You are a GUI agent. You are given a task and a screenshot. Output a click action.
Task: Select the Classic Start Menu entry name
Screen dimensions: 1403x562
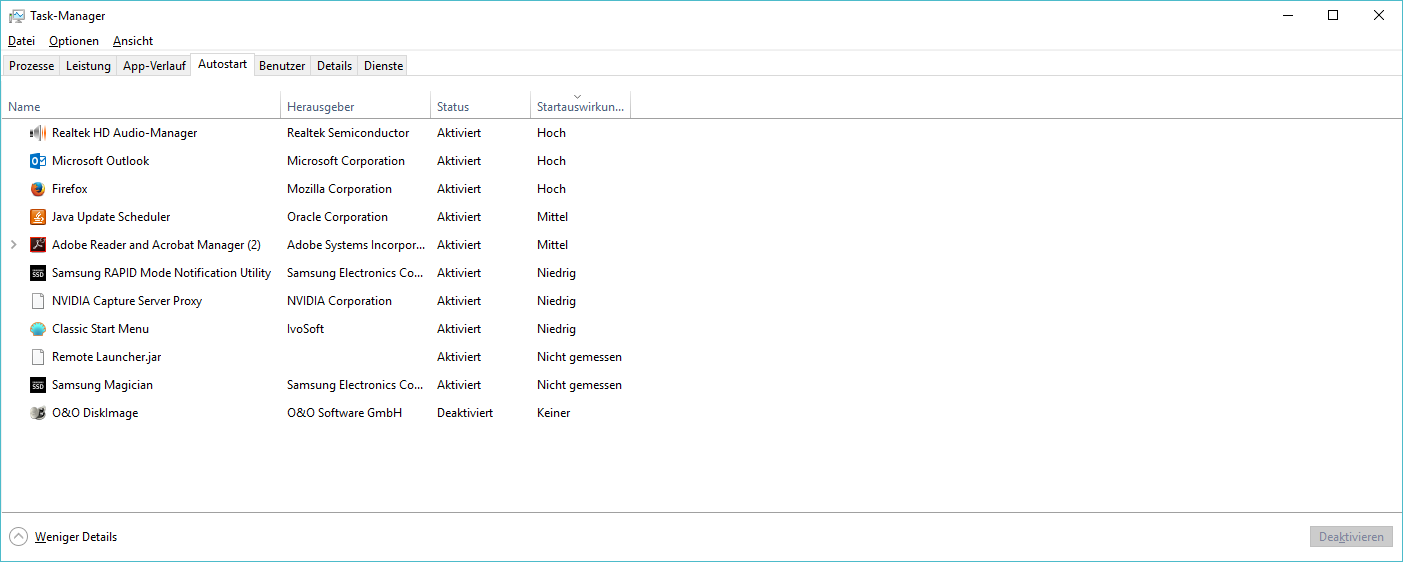click(x=100, y=329)
